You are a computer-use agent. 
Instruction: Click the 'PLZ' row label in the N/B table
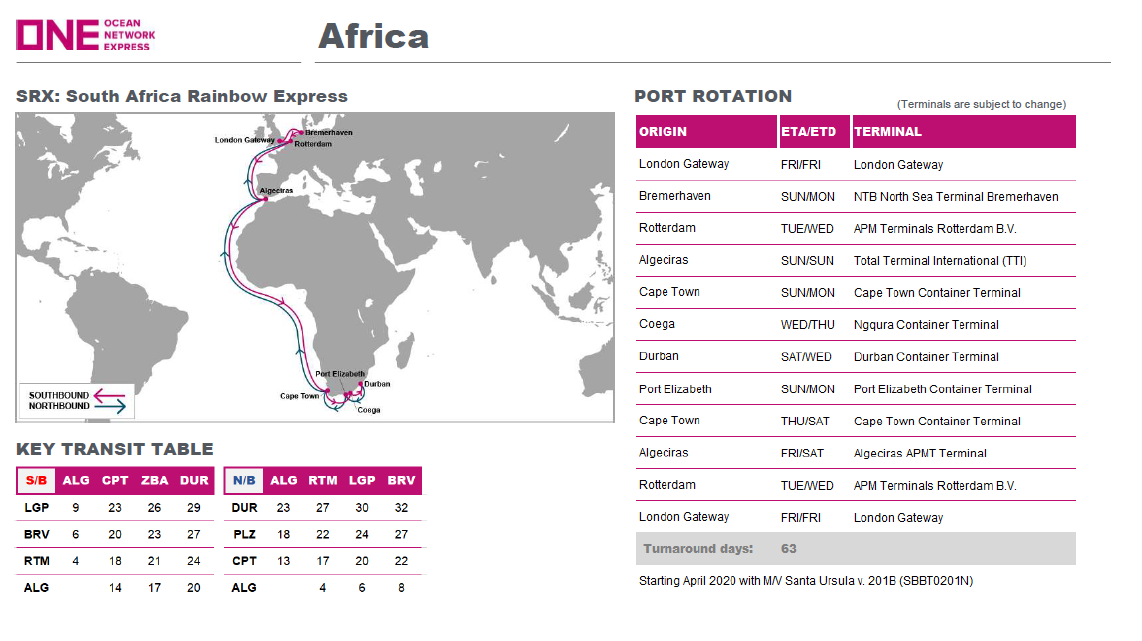point(244,535)
